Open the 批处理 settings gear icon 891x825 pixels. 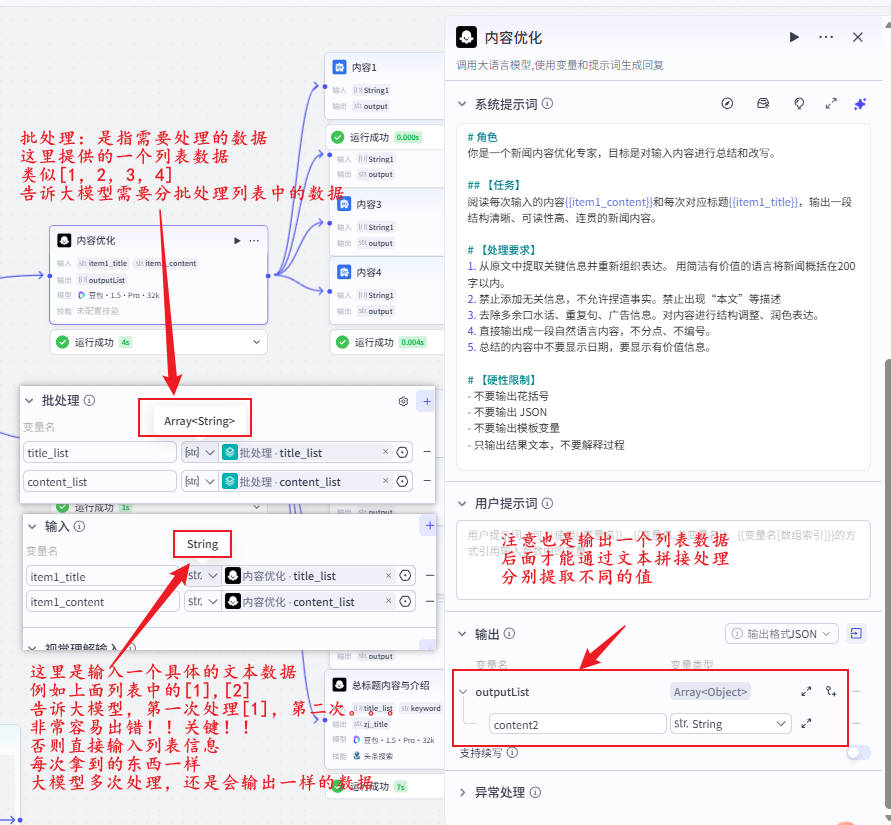coord(402,400)
